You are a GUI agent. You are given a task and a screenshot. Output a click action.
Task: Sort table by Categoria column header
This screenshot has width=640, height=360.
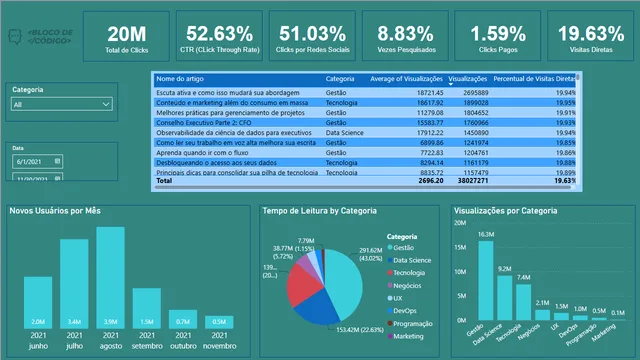click(x=340, y=79)
